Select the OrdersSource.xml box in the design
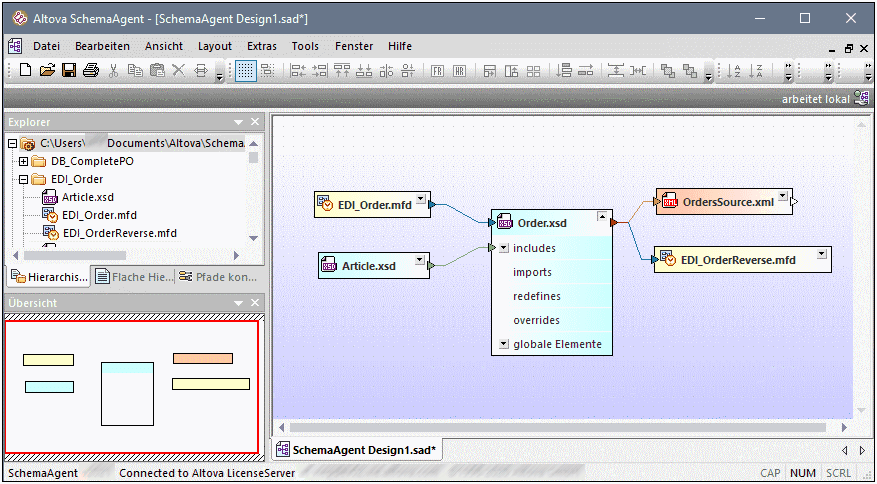 (727, 202)
